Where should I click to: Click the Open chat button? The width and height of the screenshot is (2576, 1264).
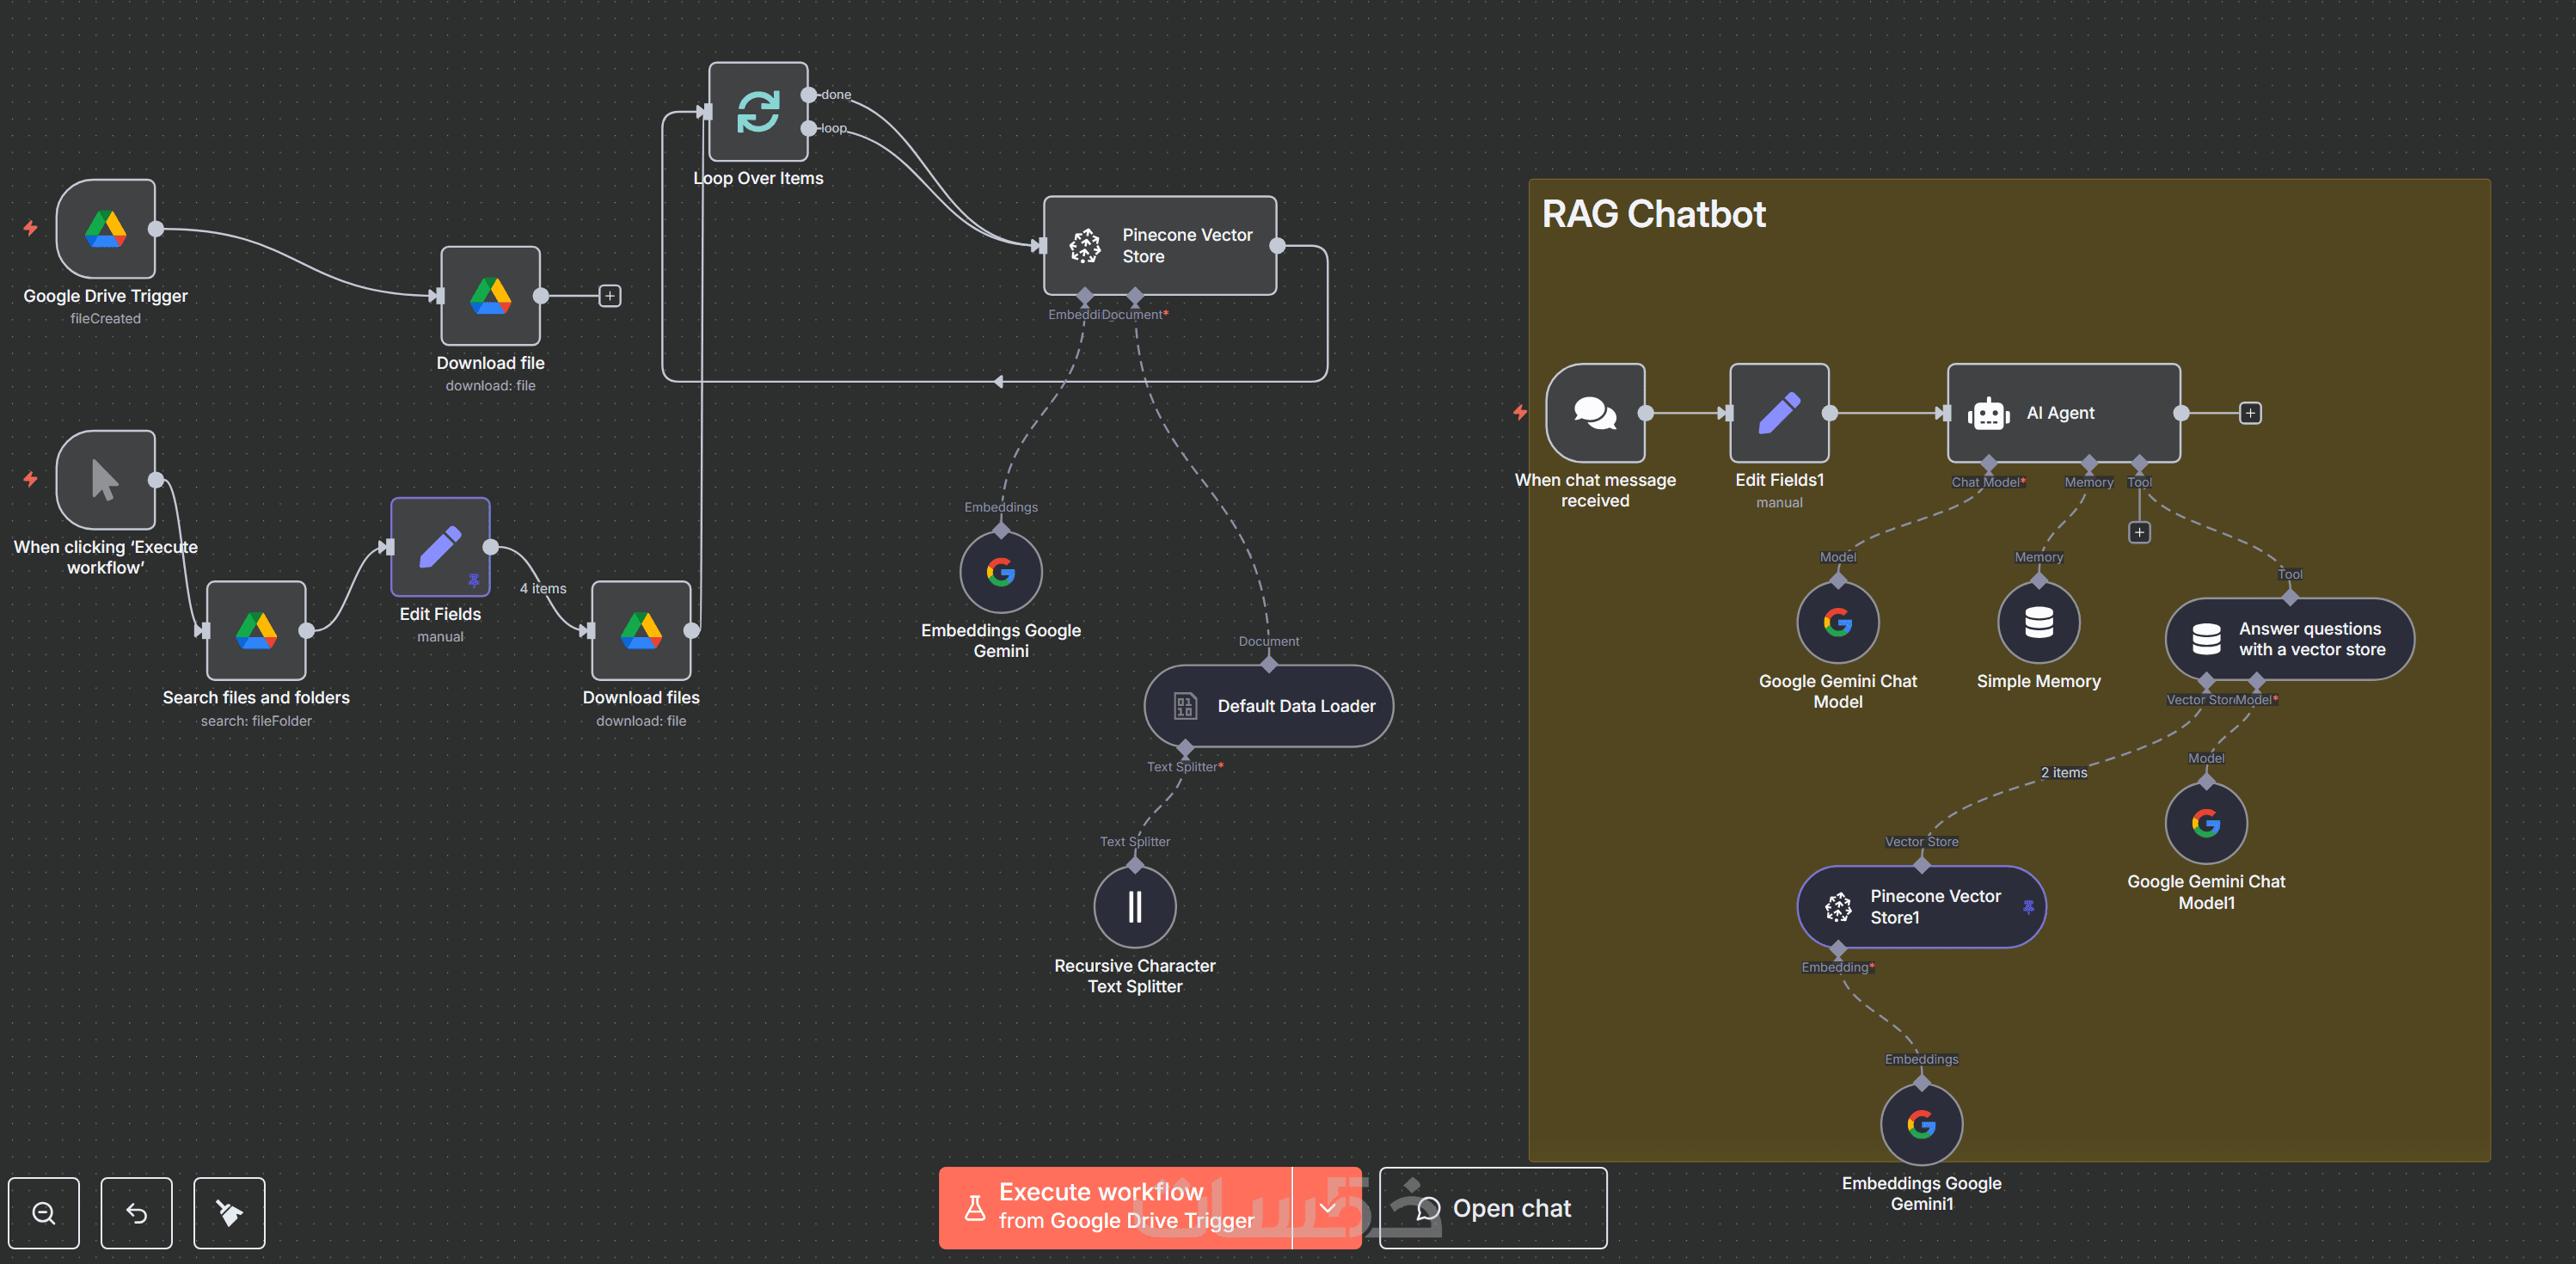tap(1493, 1208)
